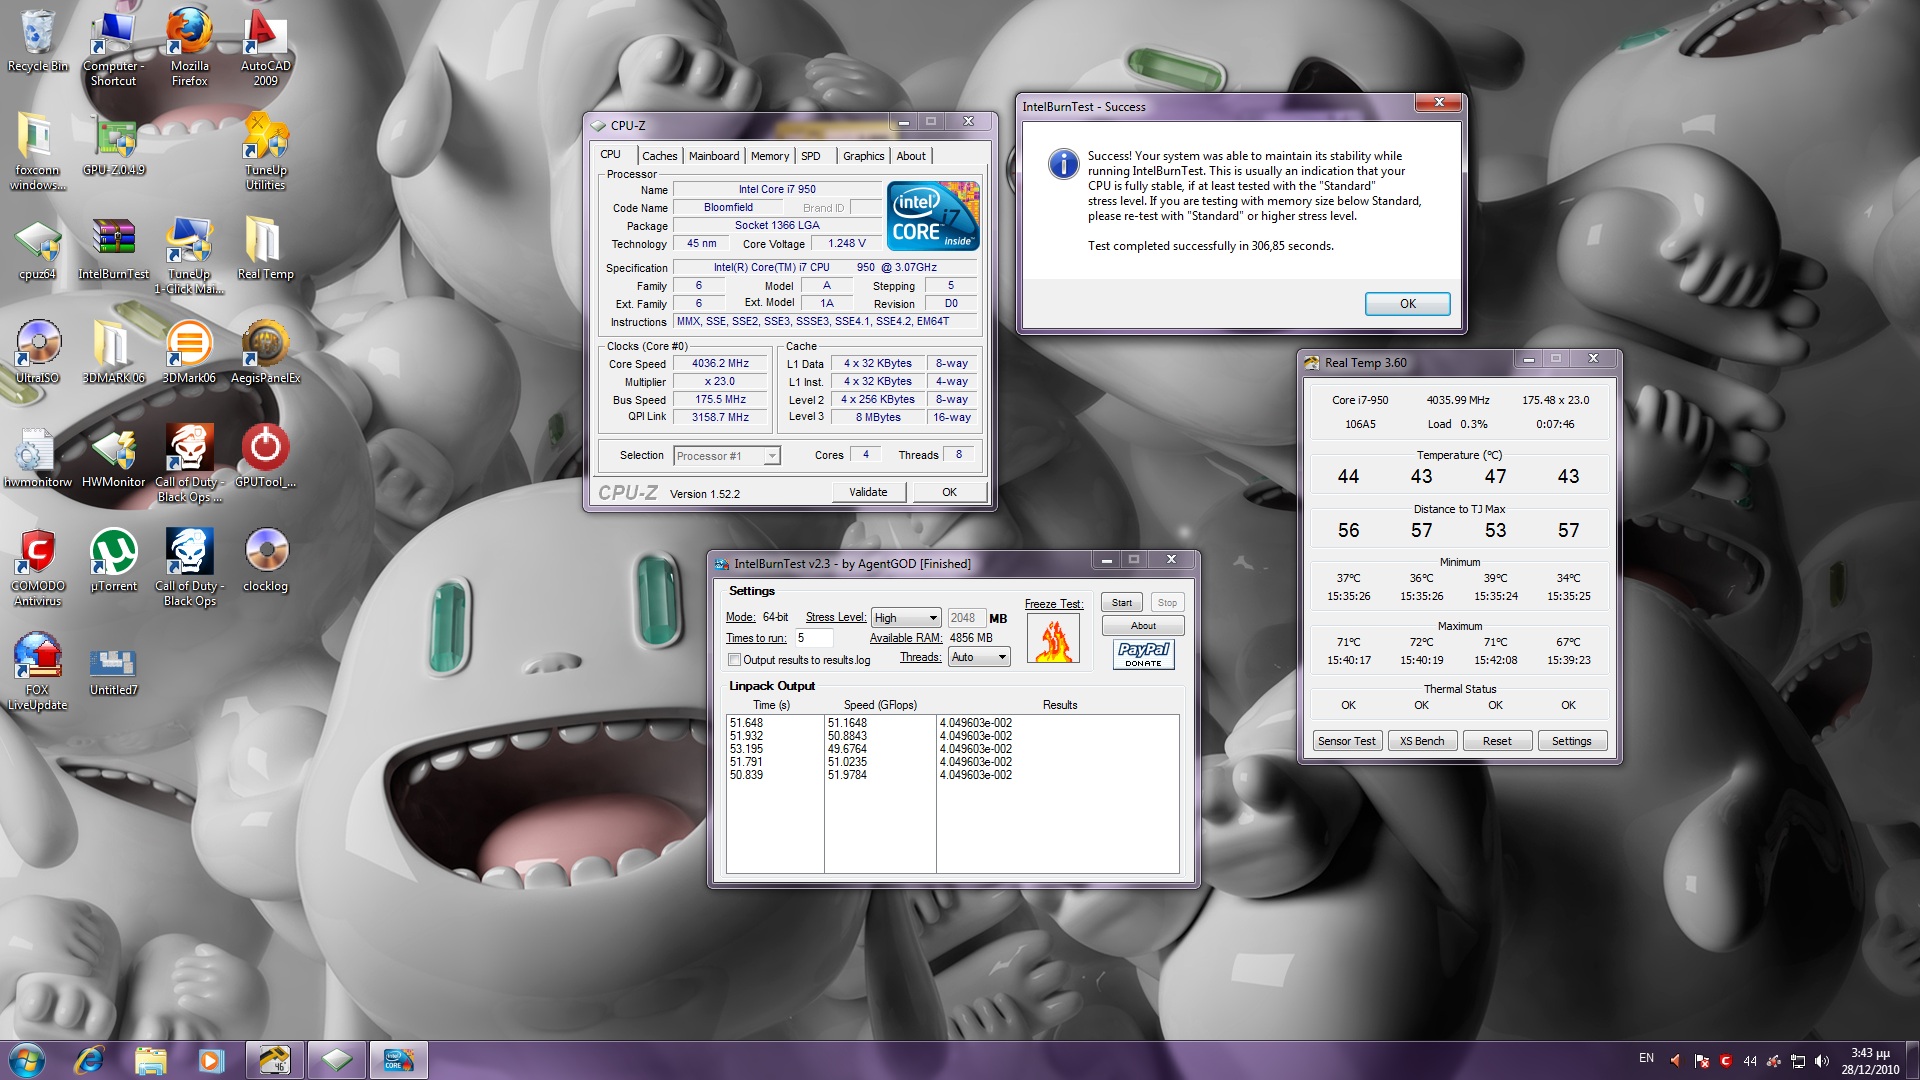This screenshot has height=1080, width=1920.
Task: Open TuneUp Utilities desktop shortcut
Action: pos(265,150)
